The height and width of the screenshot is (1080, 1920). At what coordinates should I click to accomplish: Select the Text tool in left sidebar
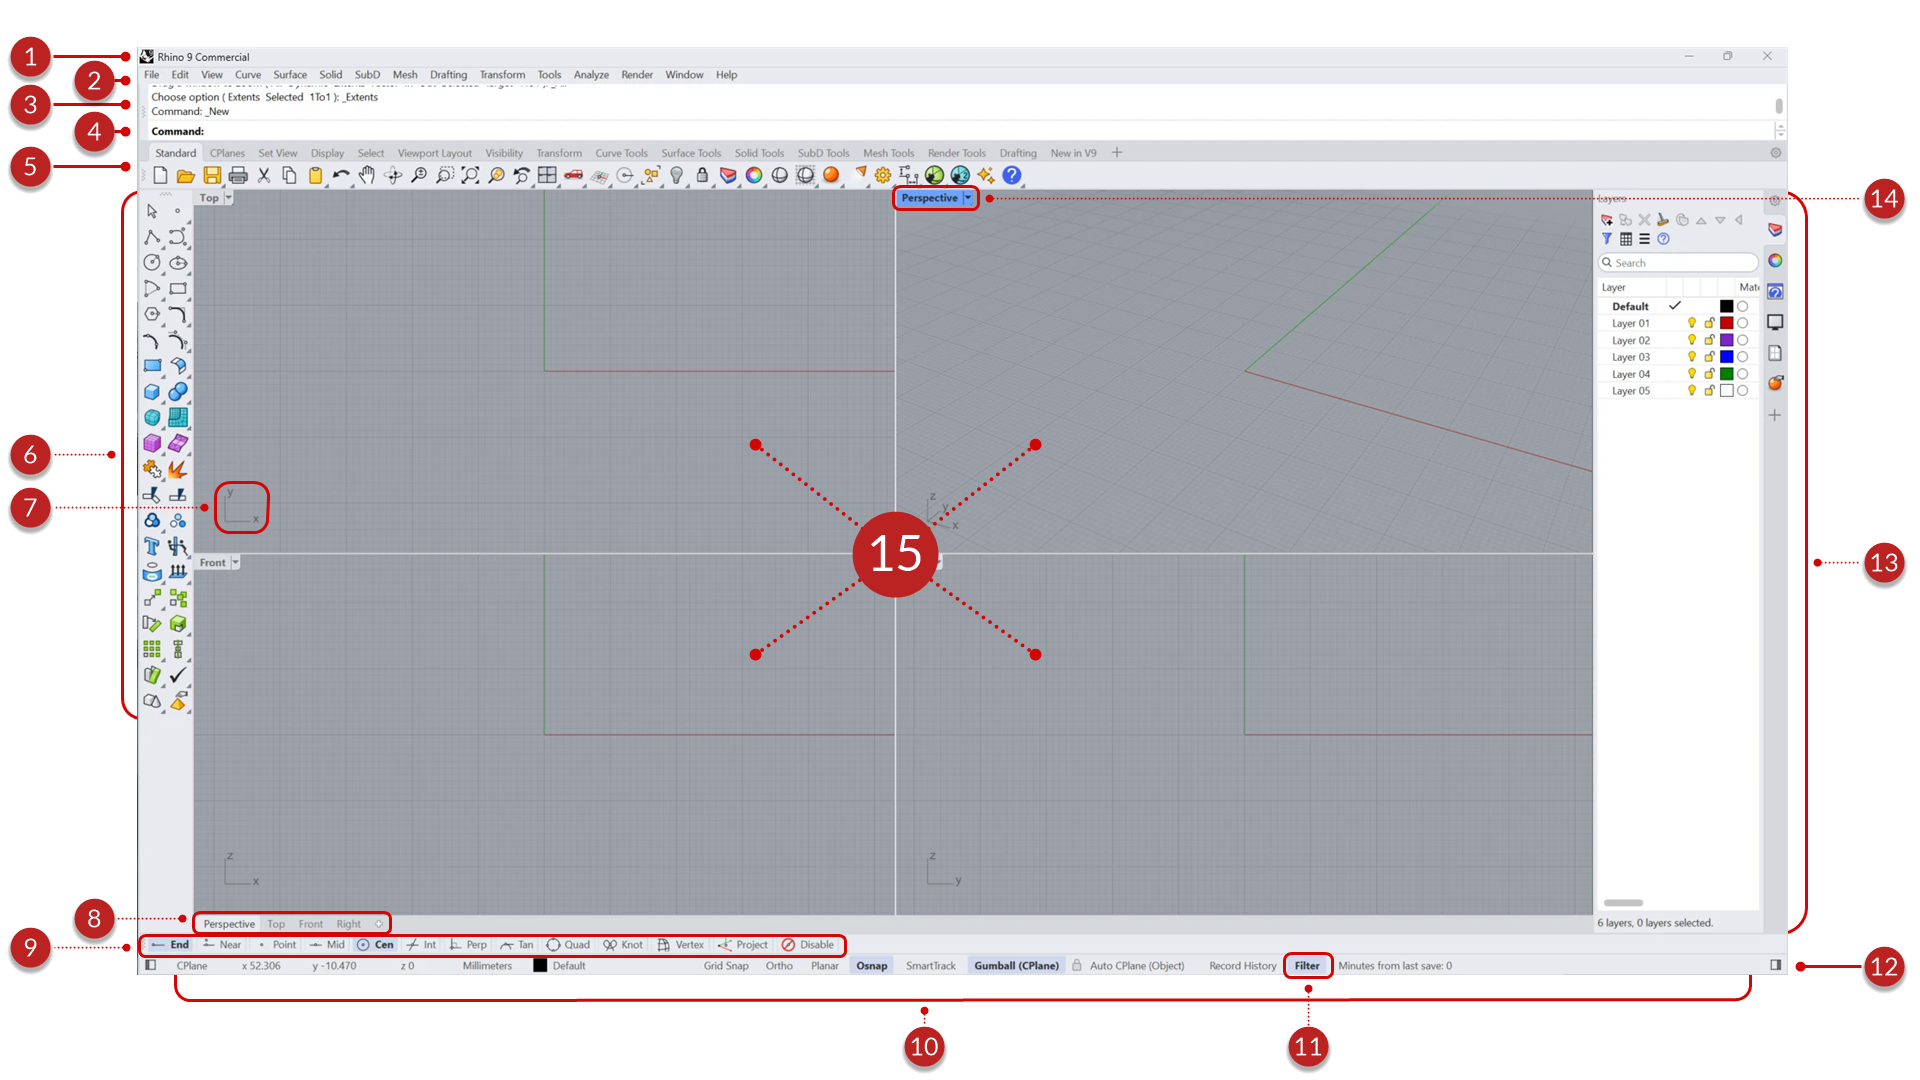click(x=152, y=546)
